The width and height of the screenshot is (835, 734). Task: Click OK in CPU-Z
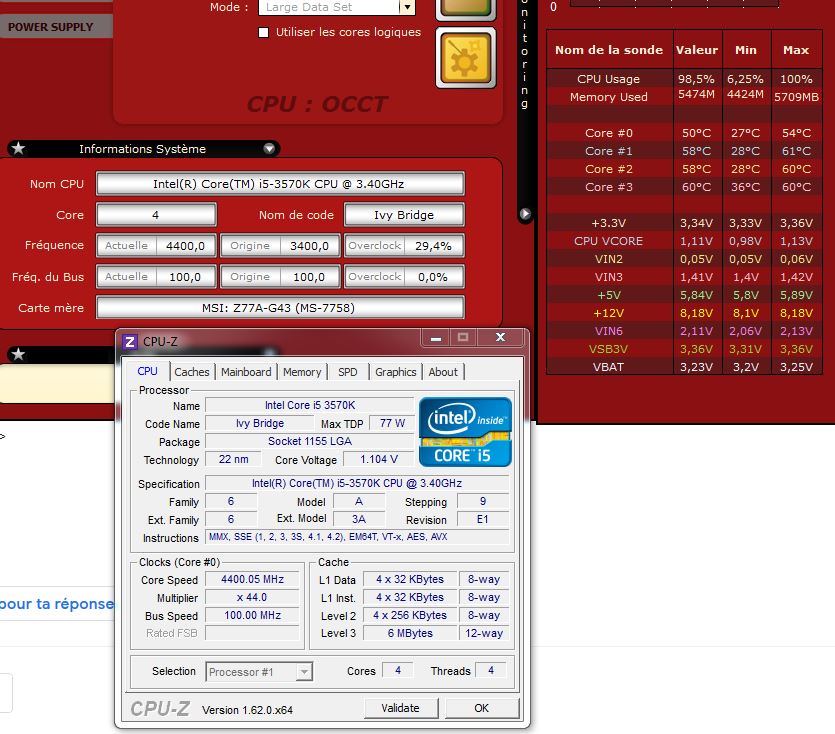[481, 708]
